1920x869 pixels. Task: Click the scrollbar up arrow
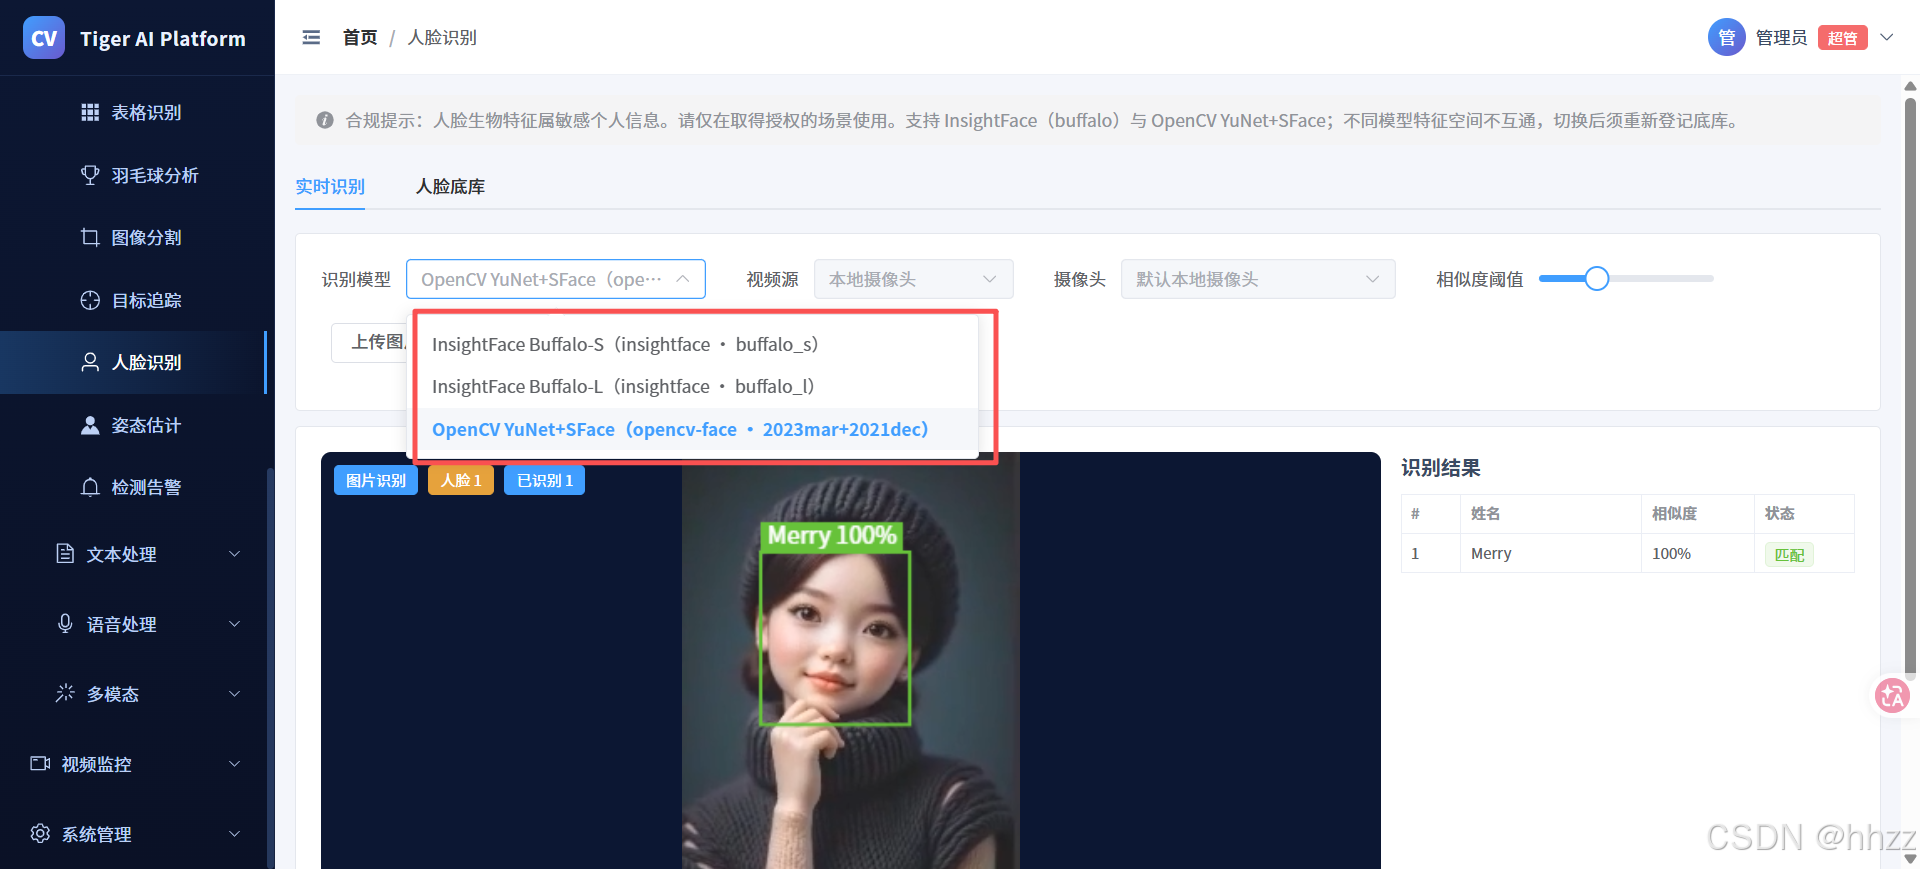(1910, 86)
